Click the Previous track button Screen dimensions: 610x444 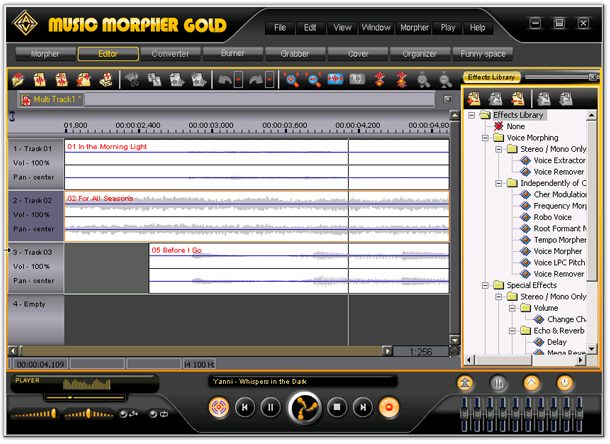[x=245, y=407]
